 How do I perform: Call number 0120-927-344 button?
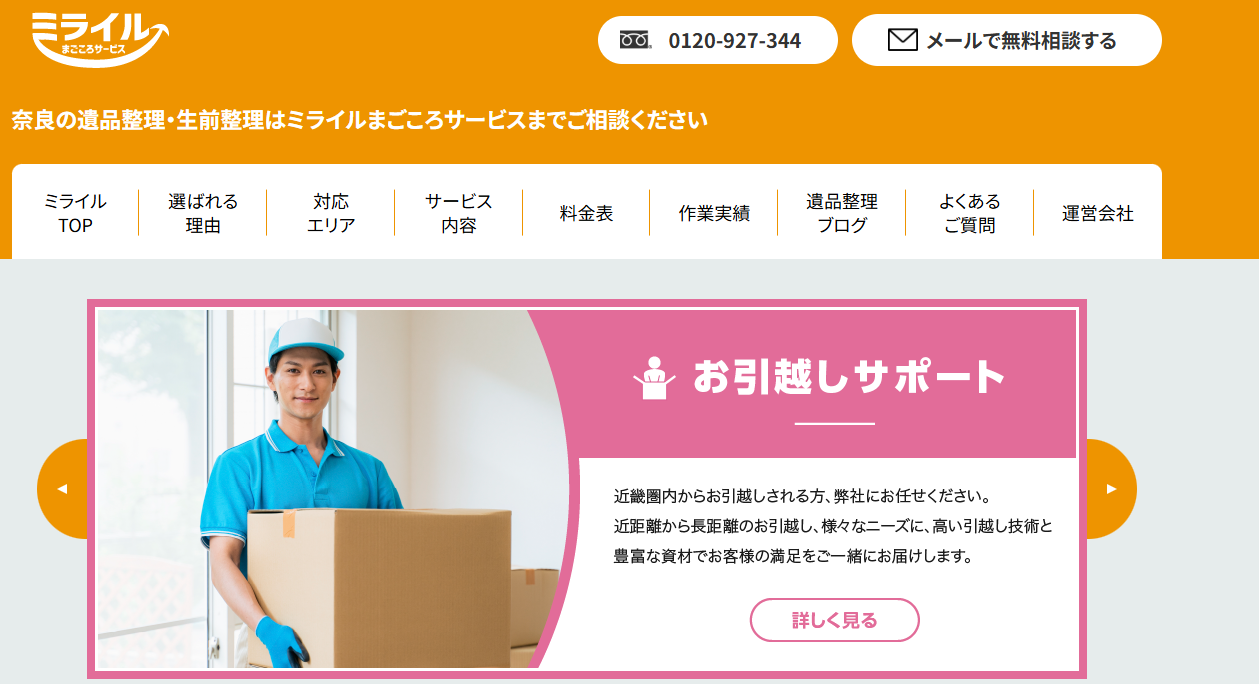717,40
